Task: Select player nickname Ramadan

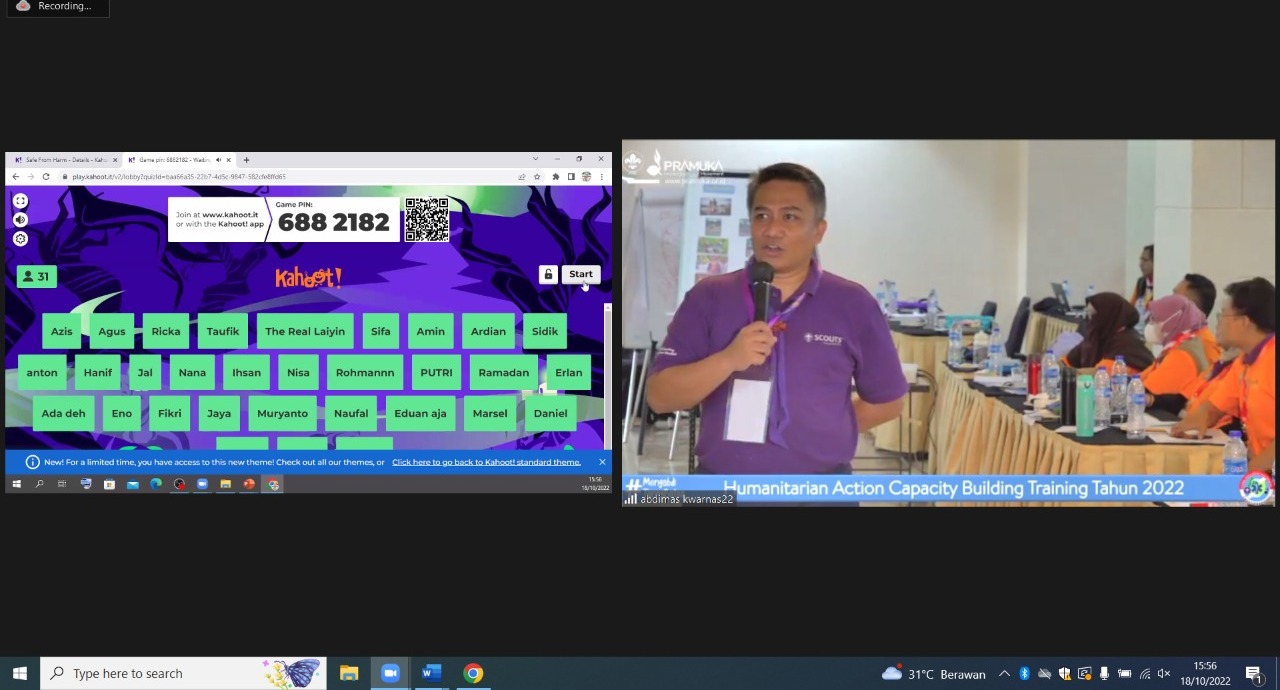Action: click(x=504, y=372)
